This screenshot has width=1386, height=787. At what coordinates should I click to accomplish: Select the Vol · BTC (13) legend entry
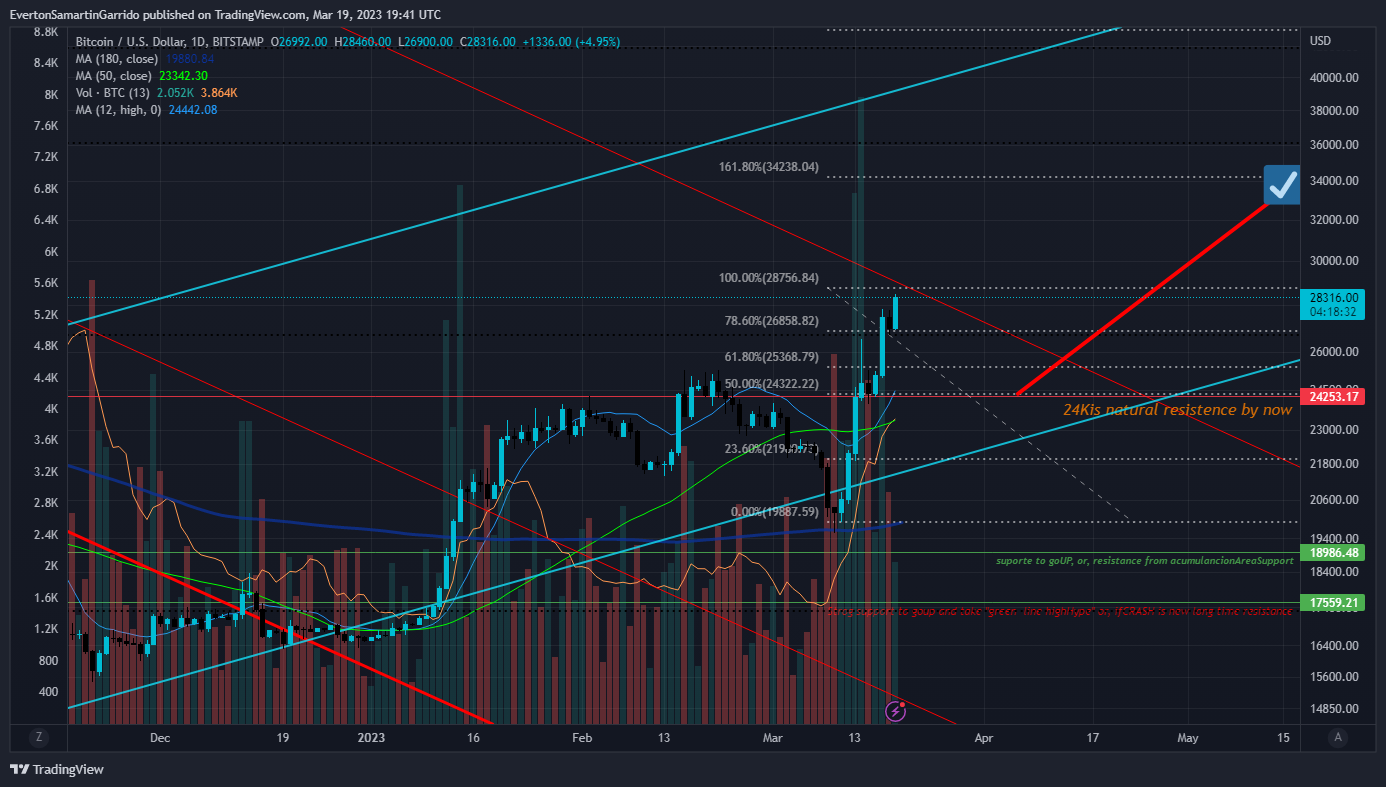click(x=113, y=93)
